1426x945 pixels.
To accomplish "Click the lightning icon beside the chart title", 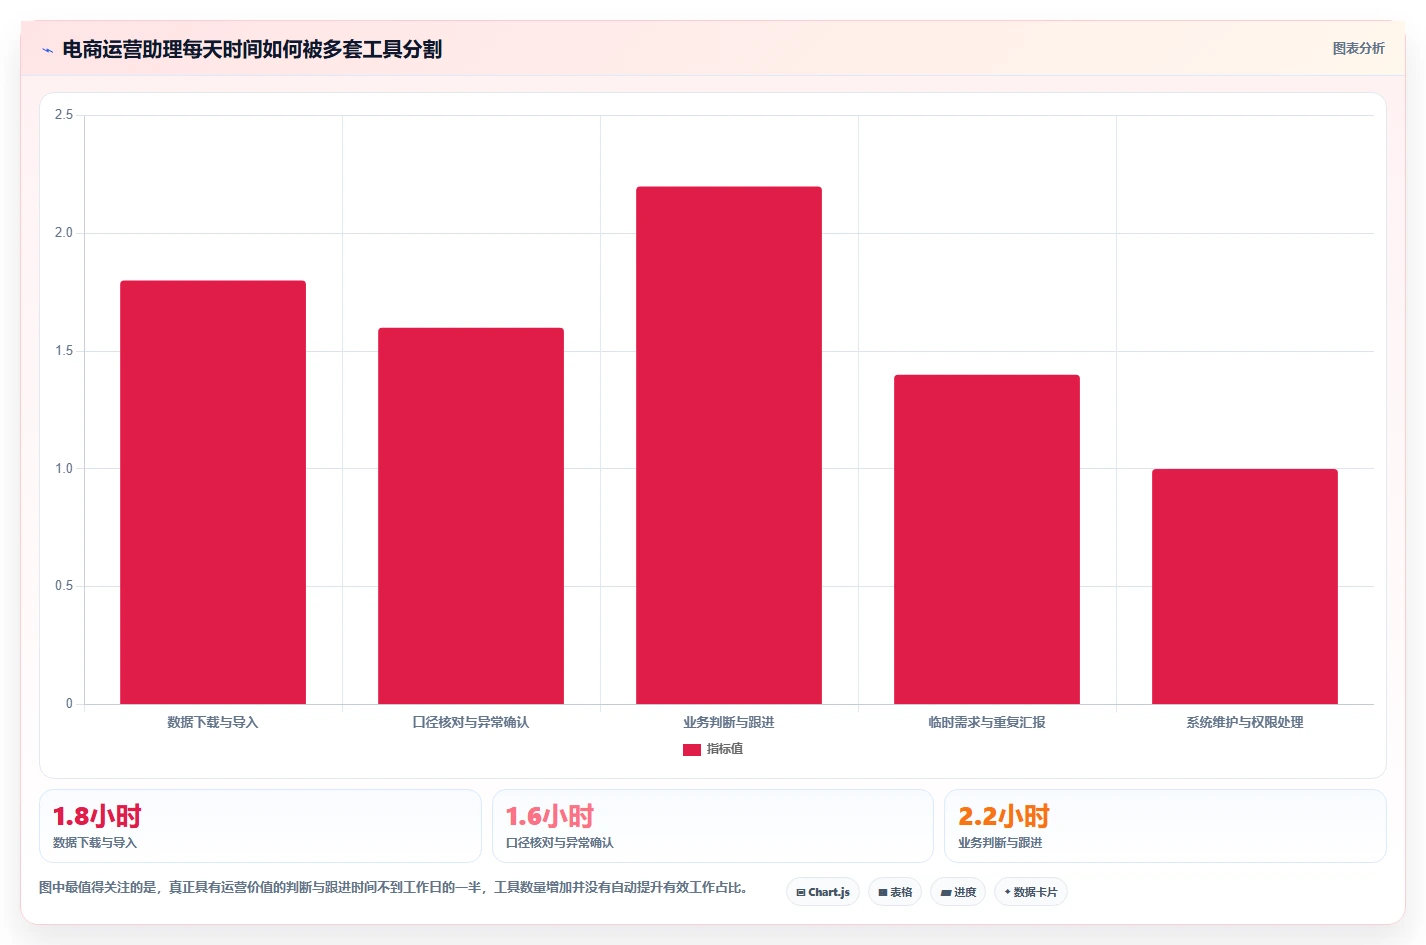I will click(x=47, y=50).
